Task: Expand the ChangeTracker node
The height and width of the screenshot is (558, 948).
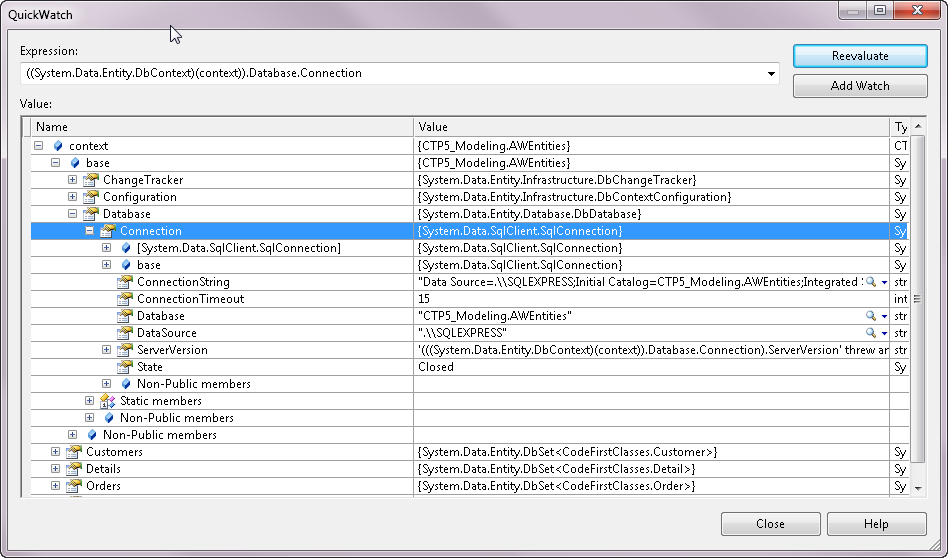Action: click(x=73, y=180)
